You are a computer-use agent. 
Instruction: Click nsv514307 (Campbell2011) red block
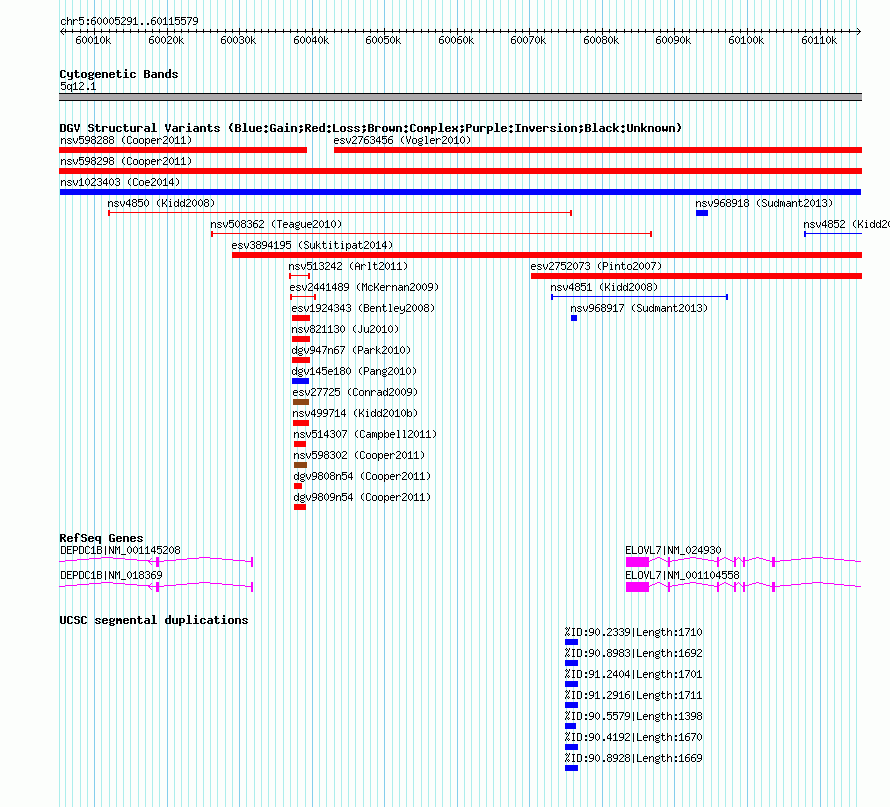[300, 444]
